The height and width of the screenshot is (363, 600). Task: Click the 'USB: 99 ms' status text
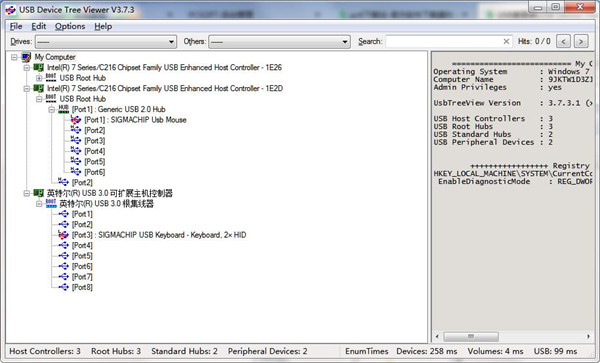pyautogui.click(x=555, y=351)
